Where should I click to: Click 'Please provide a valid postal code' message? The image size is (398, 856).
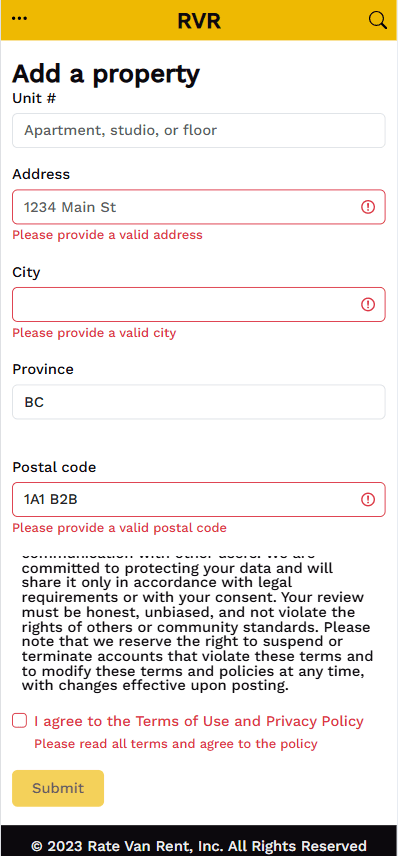coord(120,528)
